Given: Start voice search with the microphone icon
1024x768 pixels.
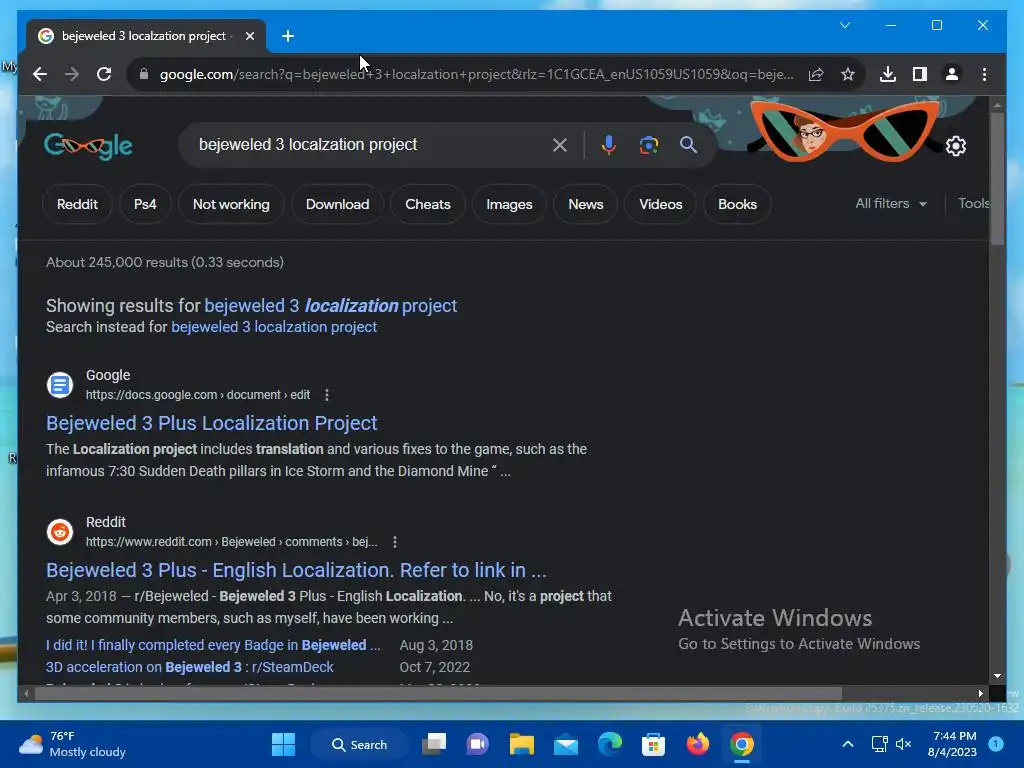Looking at the screenshot, I should click(x=609, y=145).
